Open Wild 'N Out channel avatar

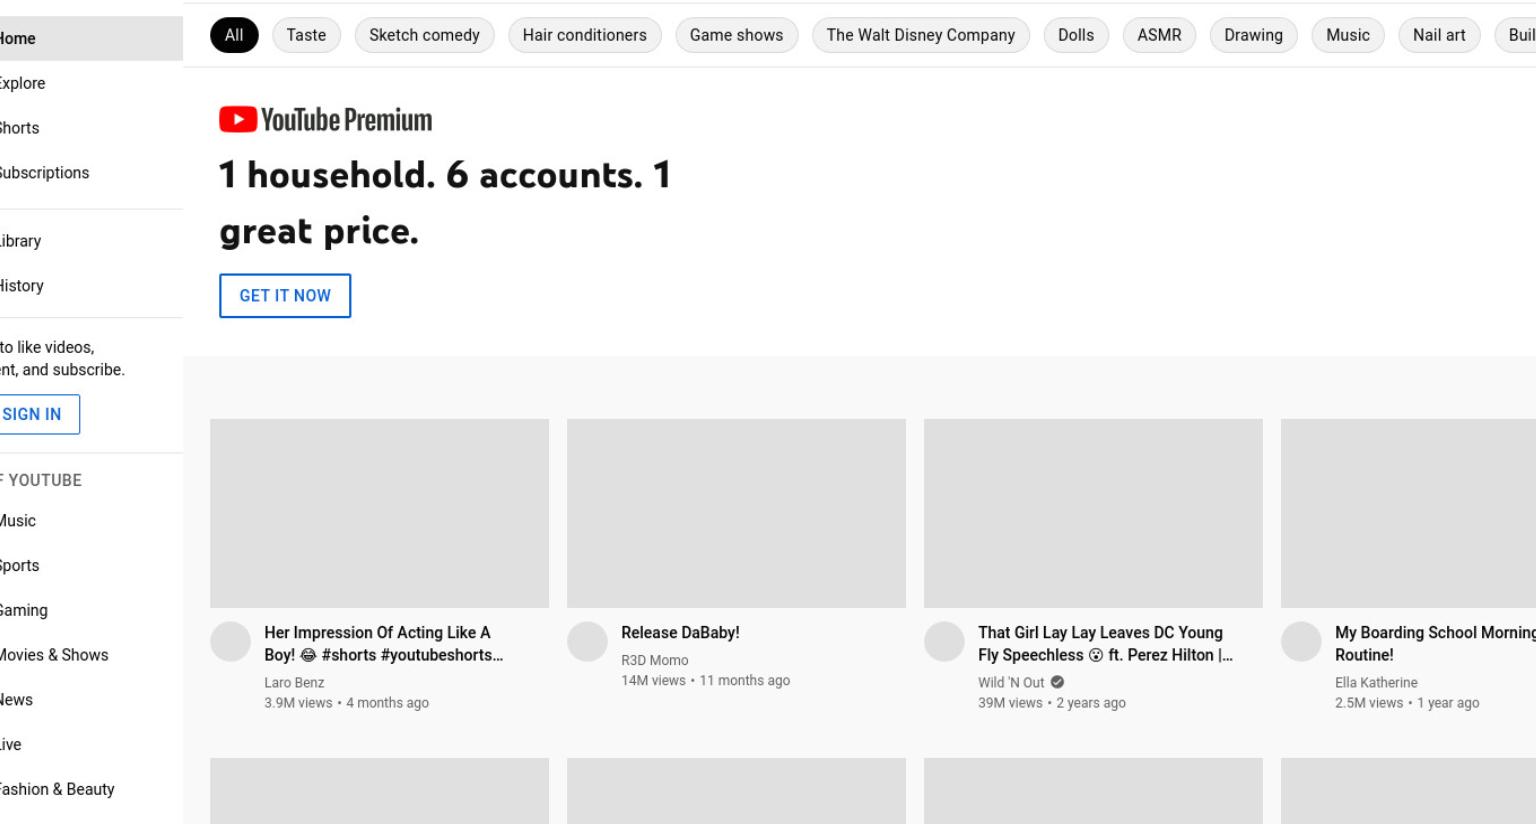coord(944,642)
